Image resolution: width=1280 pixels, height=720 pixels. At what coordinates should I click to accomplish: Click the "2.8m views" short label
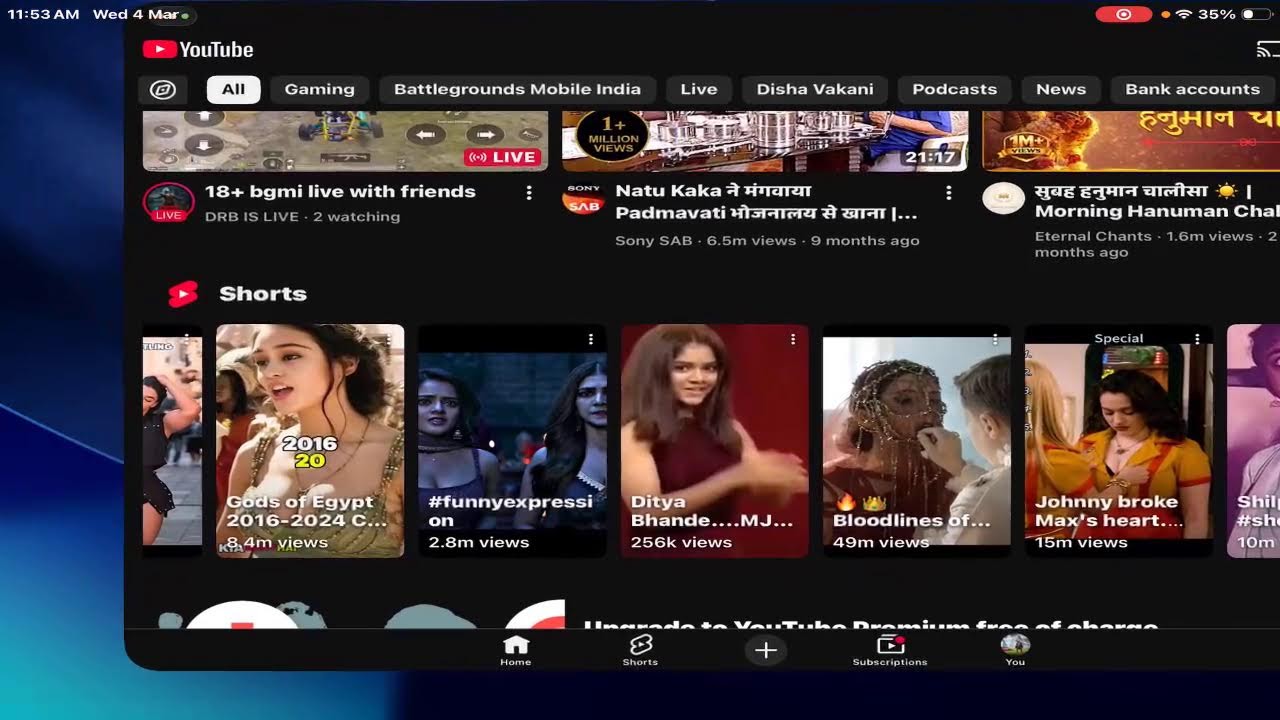[x=478, y=542]
